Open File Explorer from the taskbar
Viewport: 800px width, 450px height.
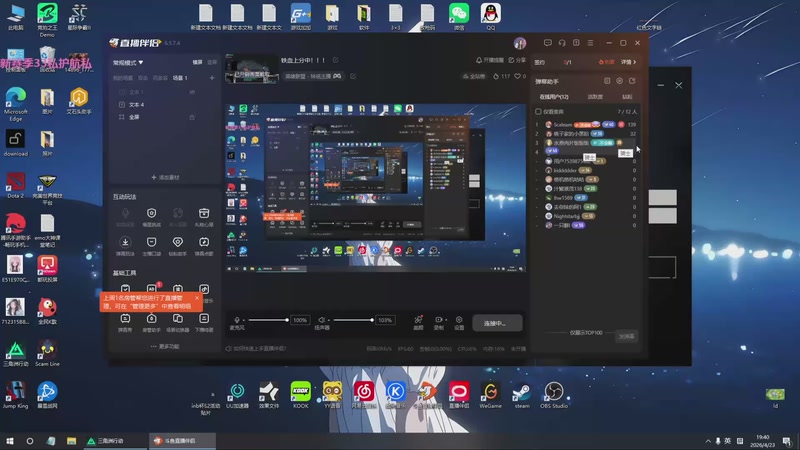[71, 441]
